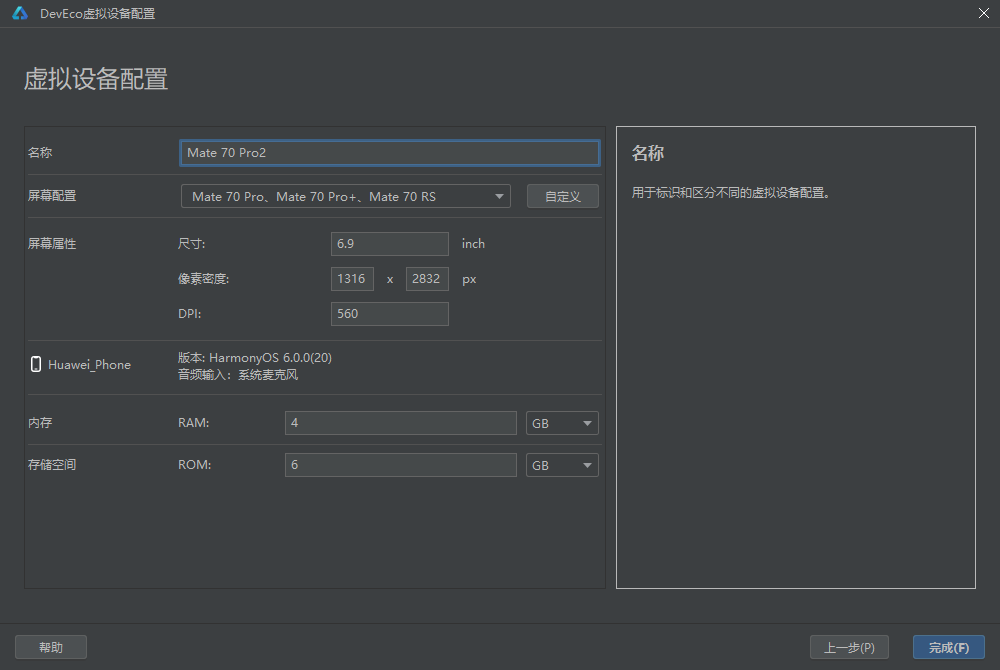Finish setup with the 完成(F) button
This screenshot has height=670, width=1000.
948,647
